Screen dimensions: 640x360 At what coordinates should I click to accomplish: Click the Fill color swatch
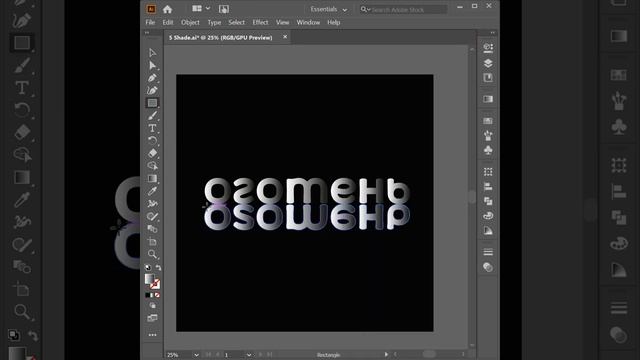point(149,279)
